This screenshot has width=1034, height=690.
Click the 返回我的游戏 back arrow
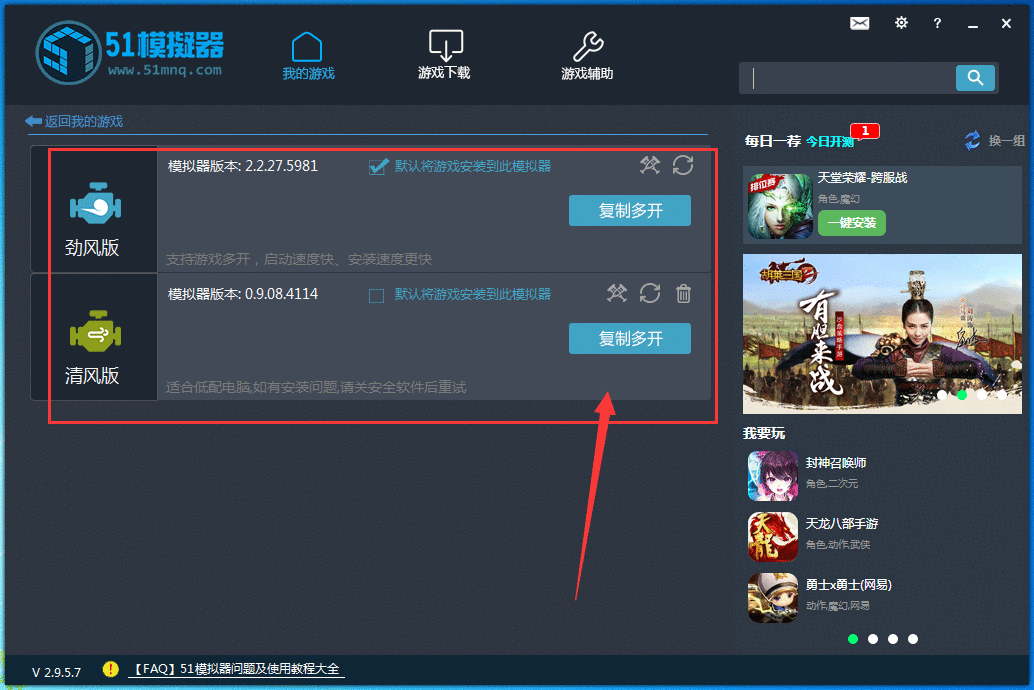pos(31,121)
